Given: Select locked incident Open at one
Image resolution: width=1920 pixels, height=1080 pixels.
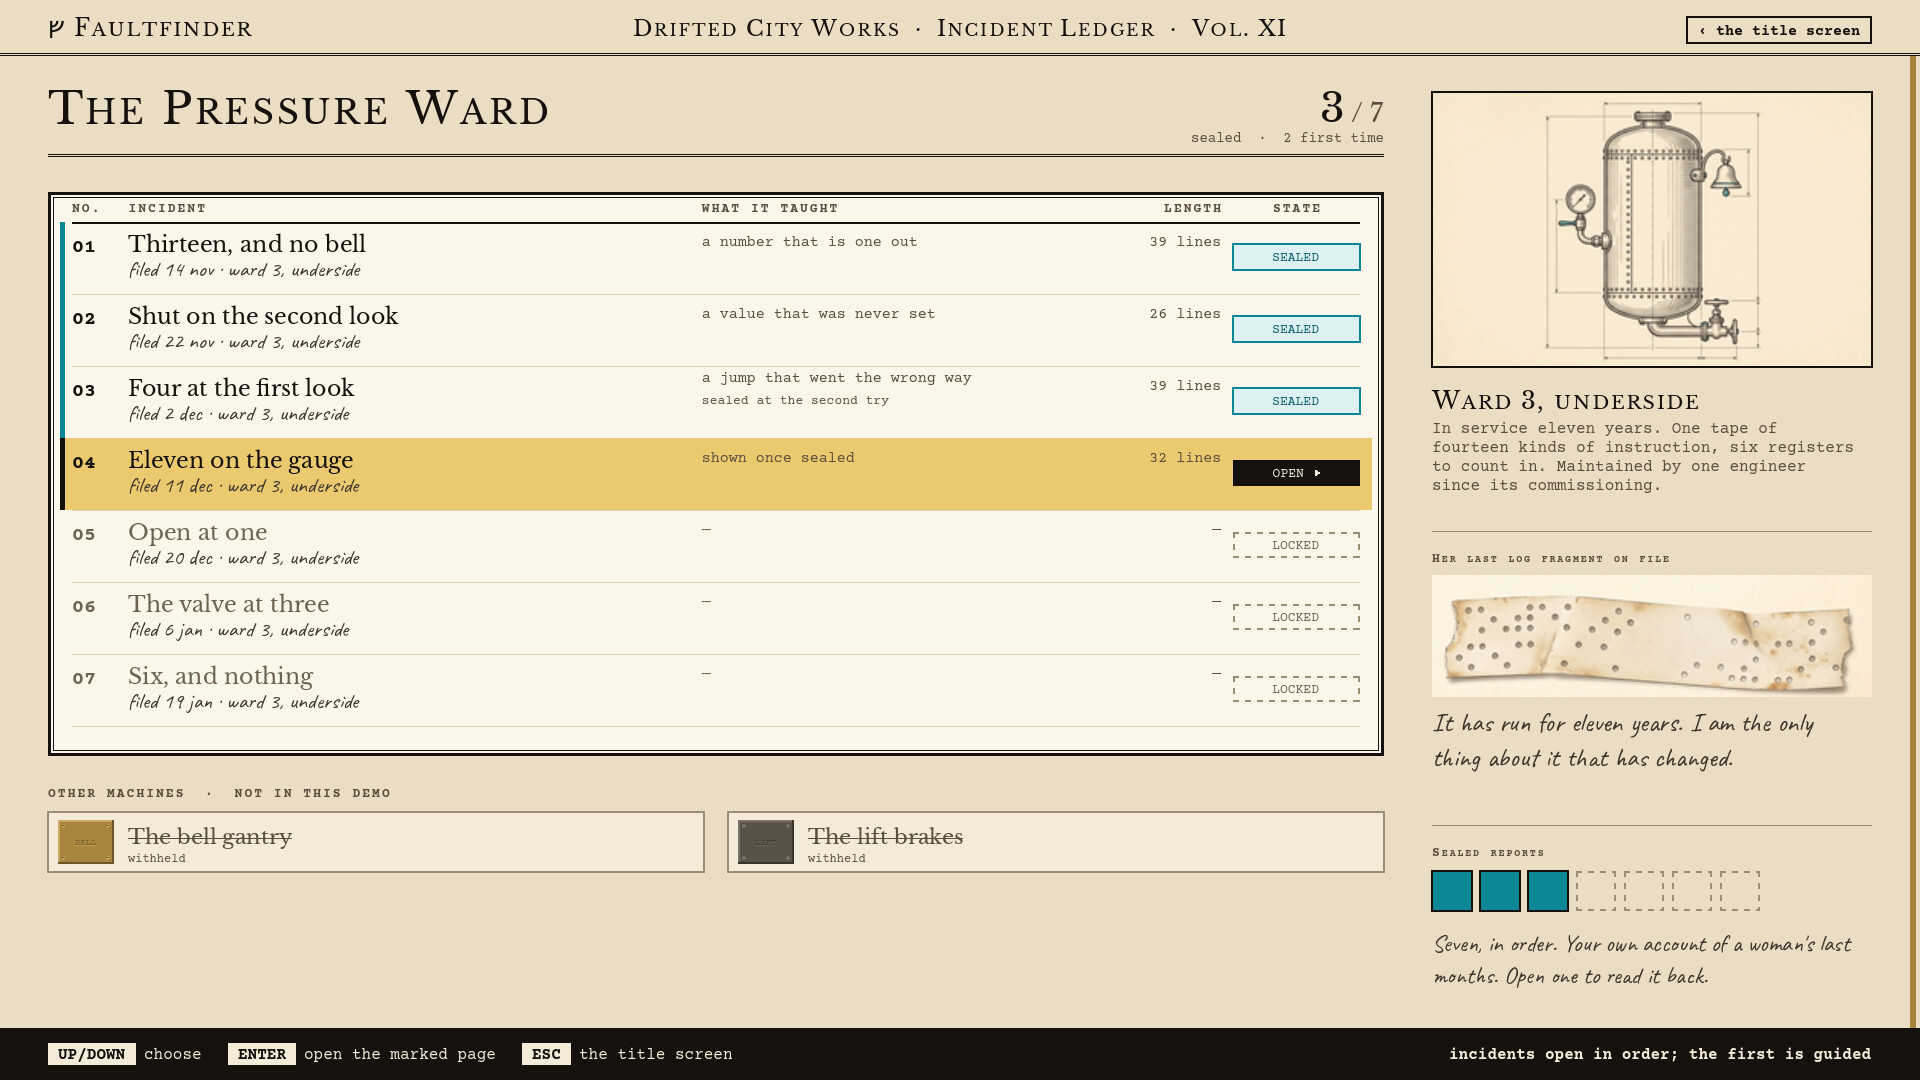Looking at the screenshot, I should coord(716,546).
